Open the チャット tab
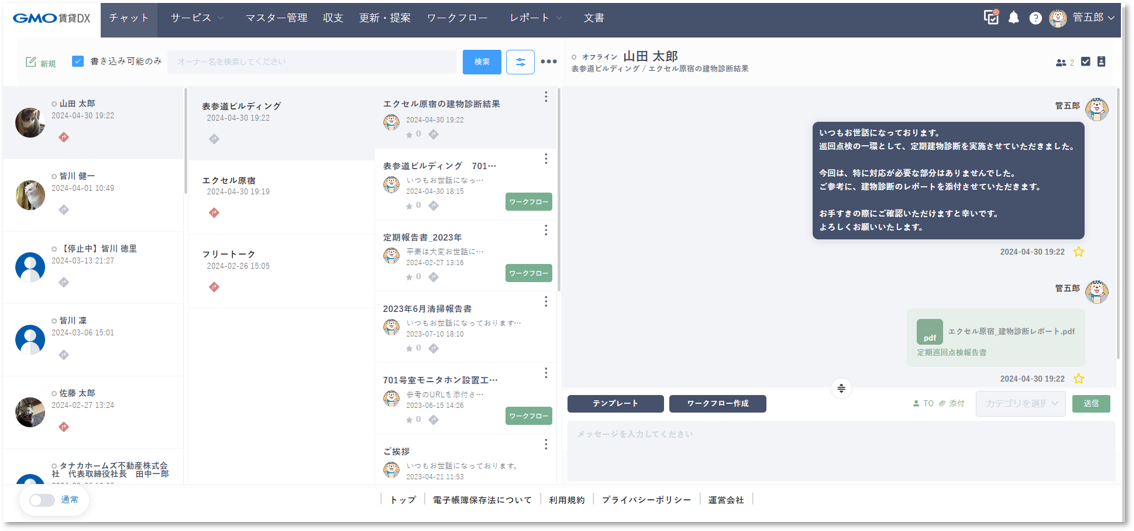 click(129, 18)
